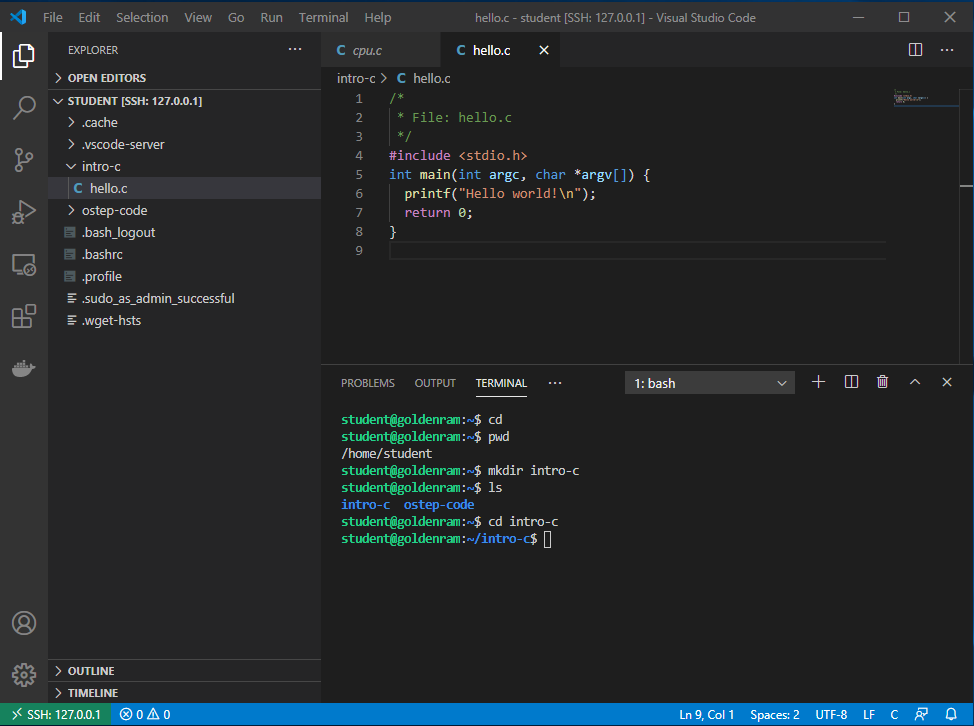Create a new terminal with plus icon

pyautogui.click(x=819, y=382)
